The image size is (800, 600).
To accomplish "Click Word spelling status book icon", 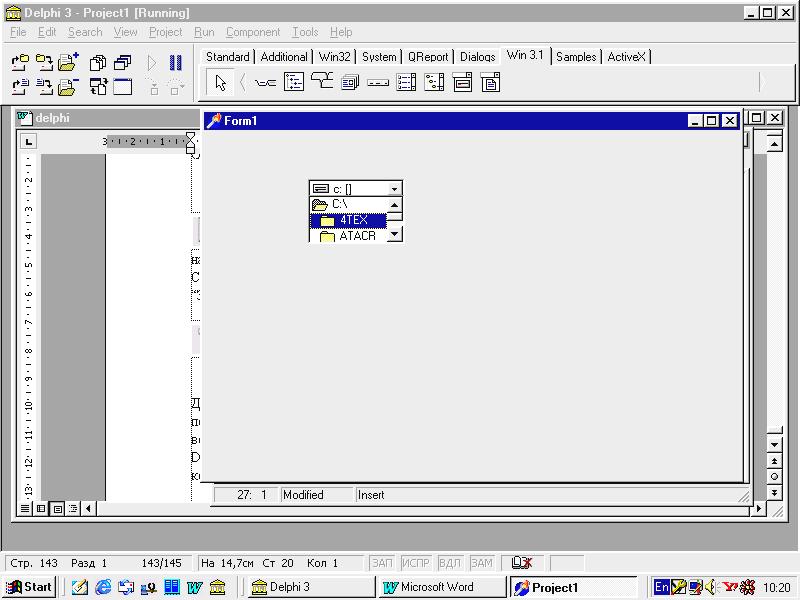I will click(522, 563).
